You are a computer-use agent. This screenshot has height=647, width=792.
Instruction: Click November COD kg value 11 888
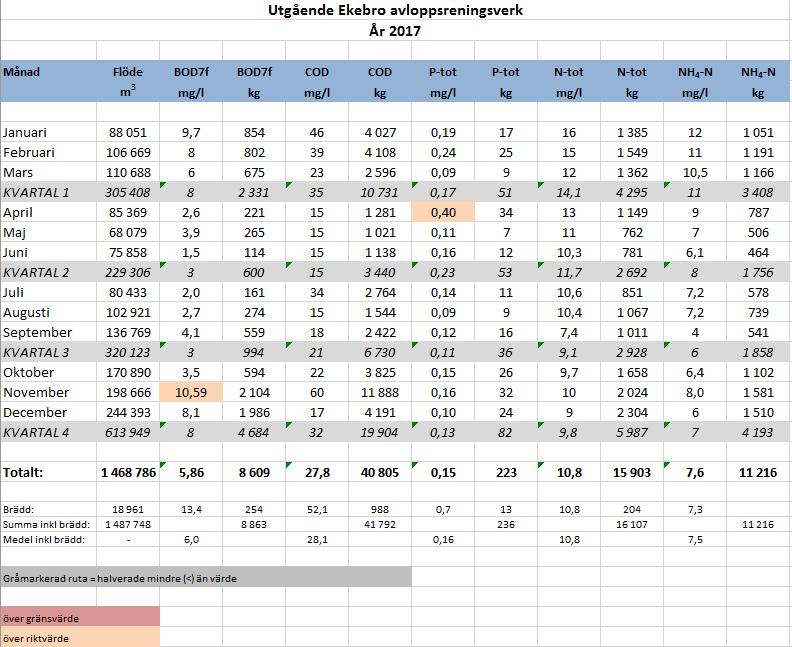tap(380, 392)
